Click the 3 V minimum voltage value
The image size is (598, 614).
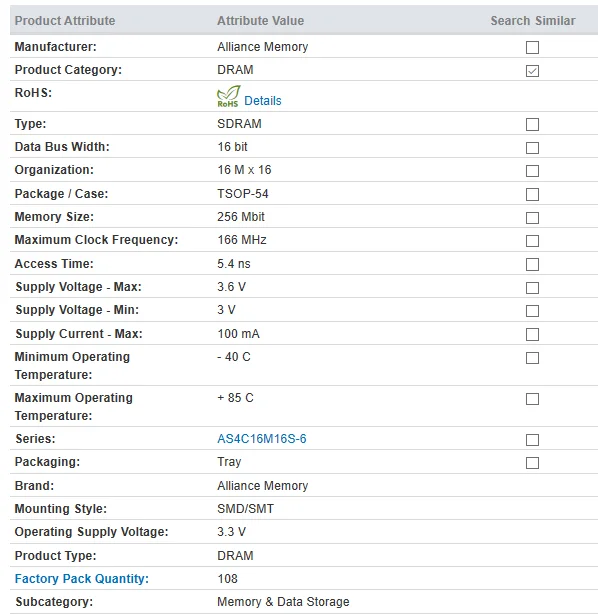click(x=226, y=310)
